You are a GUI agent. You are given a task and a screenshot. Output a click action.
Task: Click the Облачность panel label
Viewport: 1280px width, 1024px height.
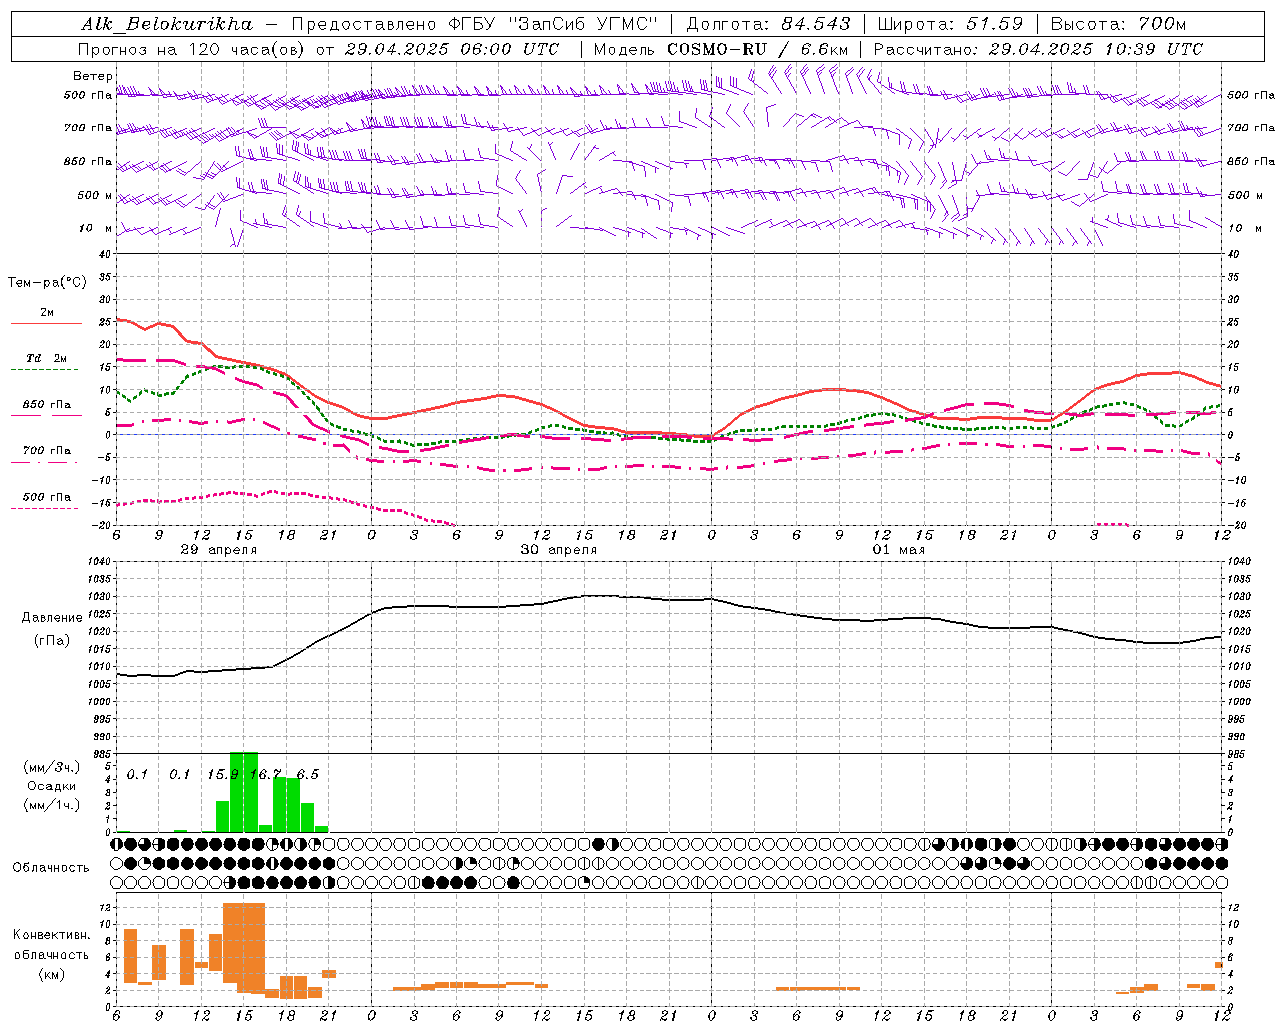pyautogui.click(x=51, y=868)
